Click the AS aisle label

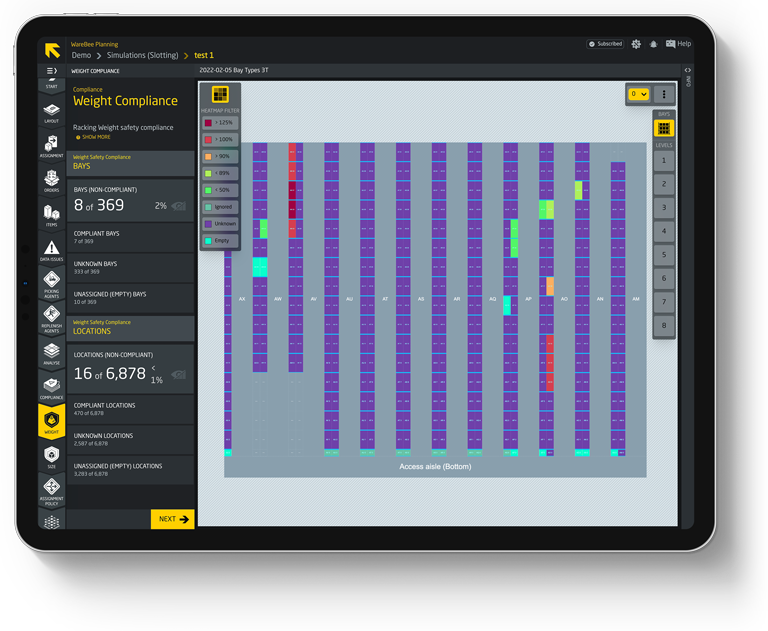click(421, 299)
